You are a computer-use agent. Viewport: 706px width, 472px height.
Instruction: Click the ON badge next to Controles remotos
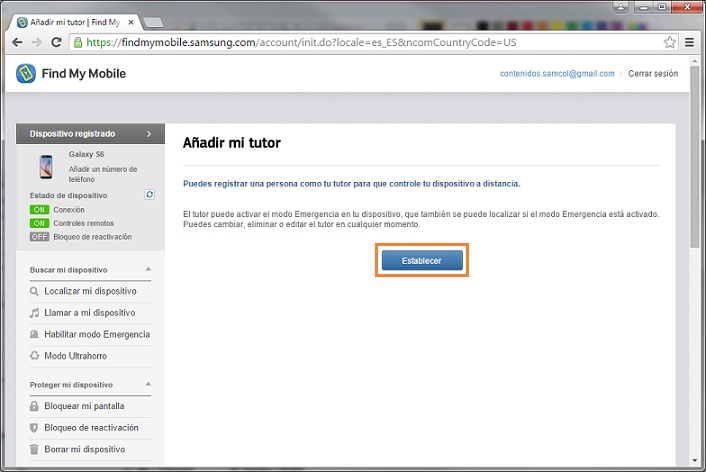click(x=39, y=223)
